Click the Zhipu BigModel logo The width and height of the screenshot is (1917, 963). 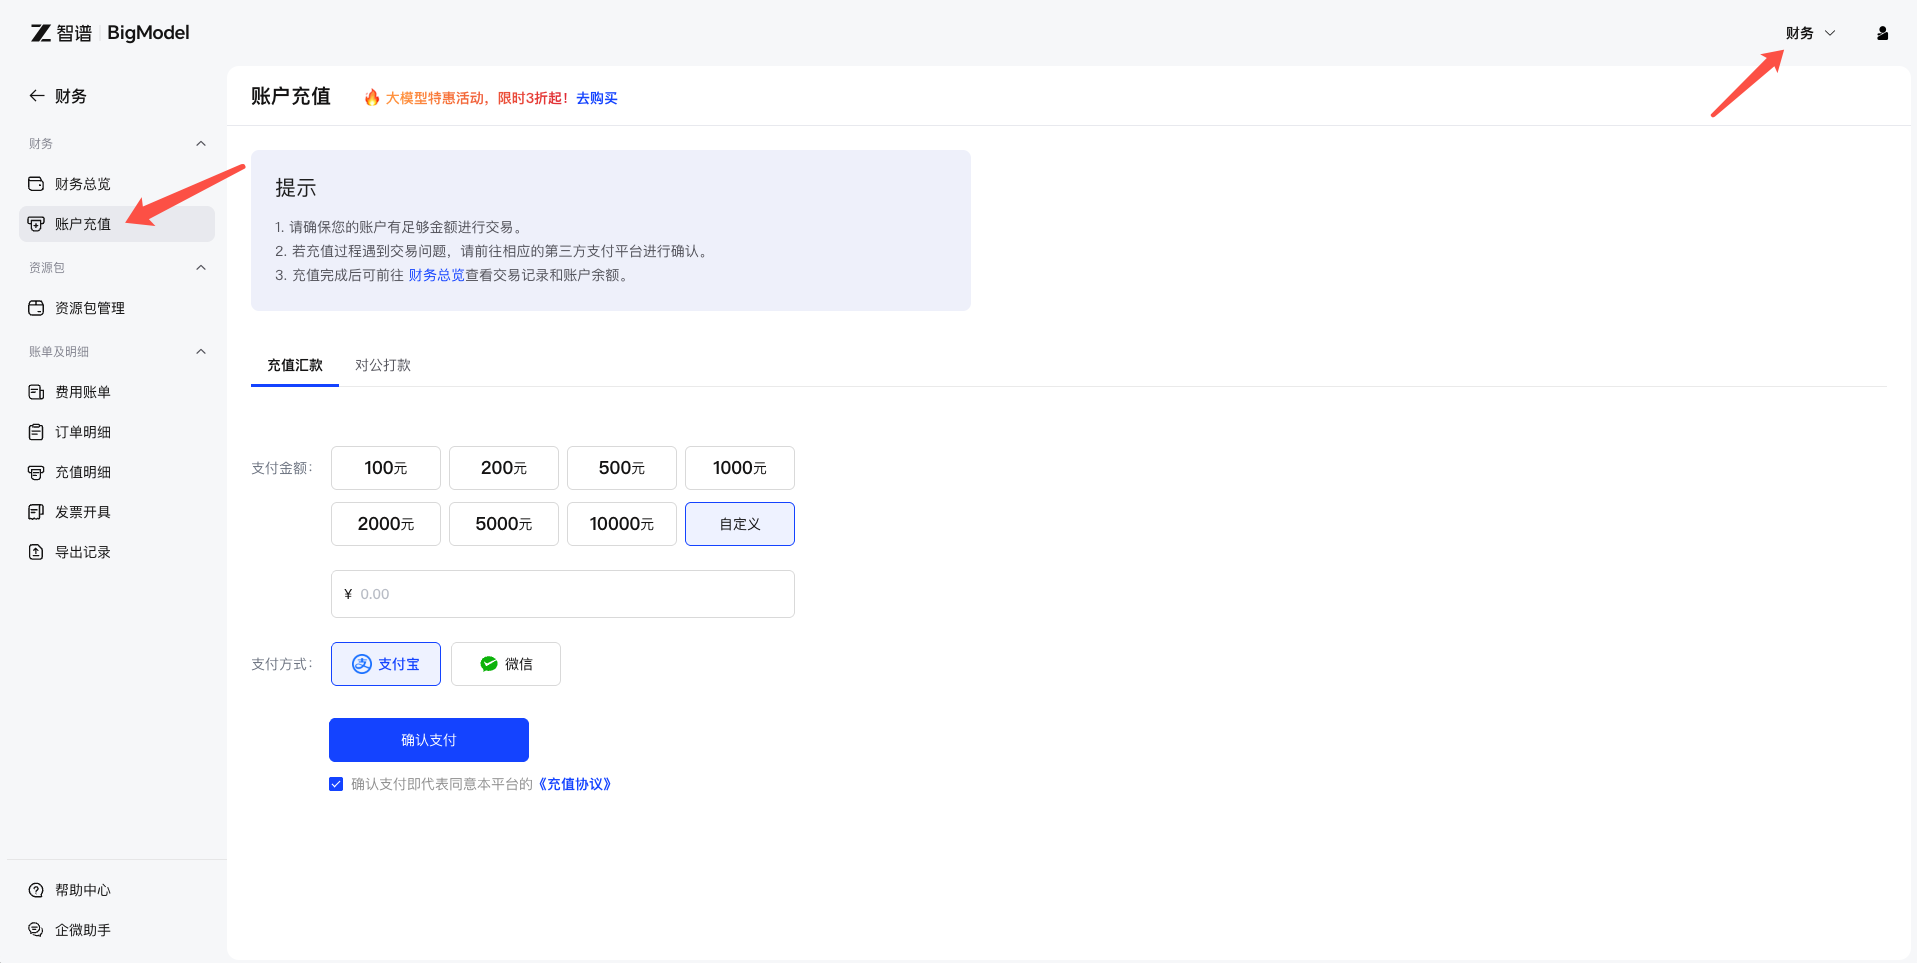pyautogui.click(x=110, y=33)
